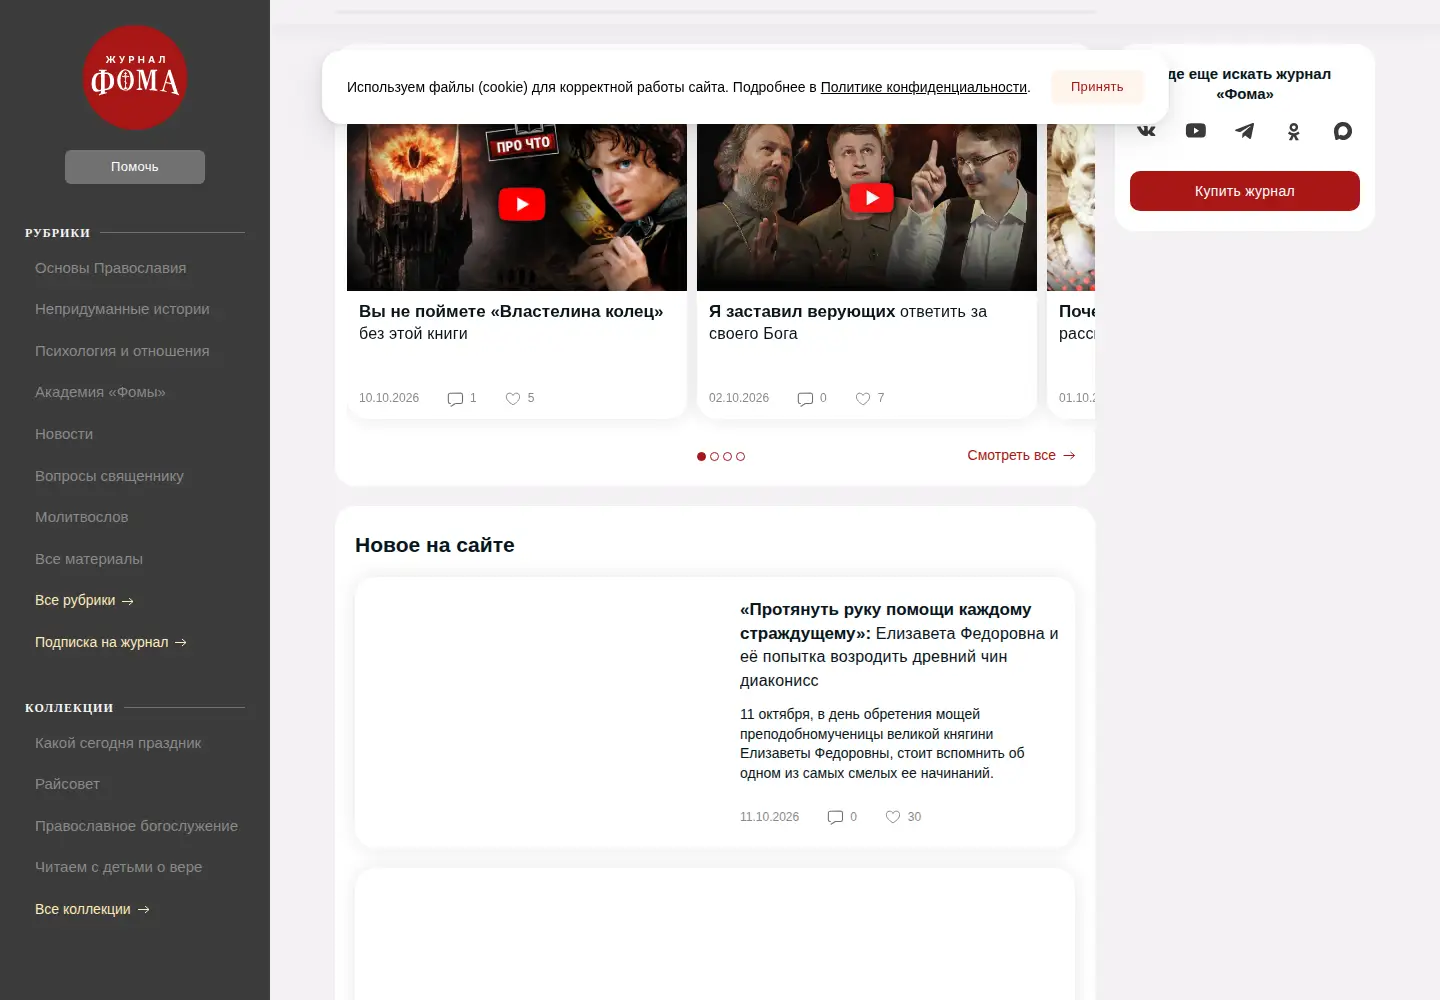Screen dimensions: 1440x1000
Task: Open «Вы не поймете «Властелина колец»» title
Action: [511, 322]
